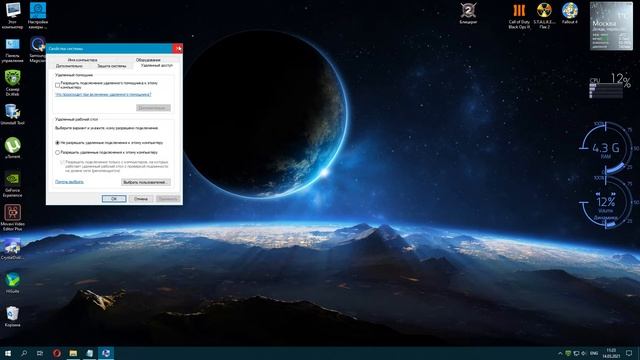Open the Windows Start menu

pyautogui.click(x=8, y=353)
